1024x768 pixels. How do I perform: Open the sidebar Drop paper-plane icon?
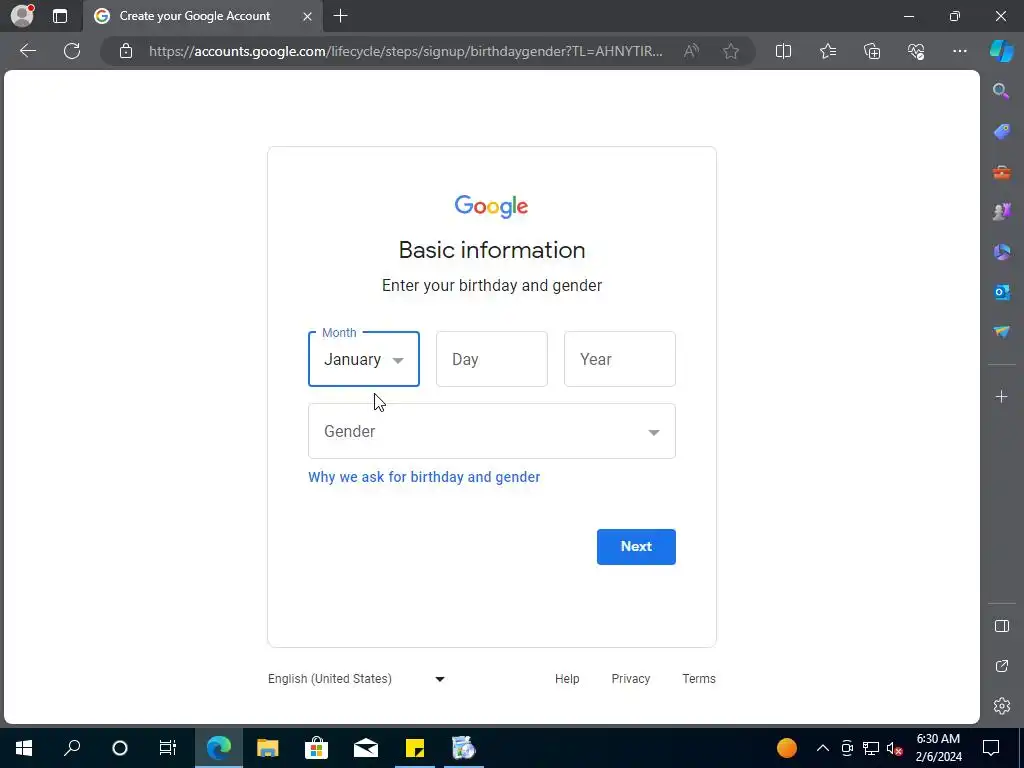click(1001, 332)
